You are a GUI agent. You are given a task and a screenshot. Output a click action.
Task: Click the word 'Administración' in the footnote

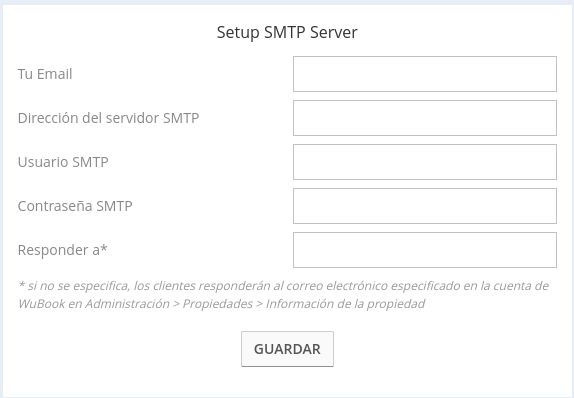[x=127, y=304]
